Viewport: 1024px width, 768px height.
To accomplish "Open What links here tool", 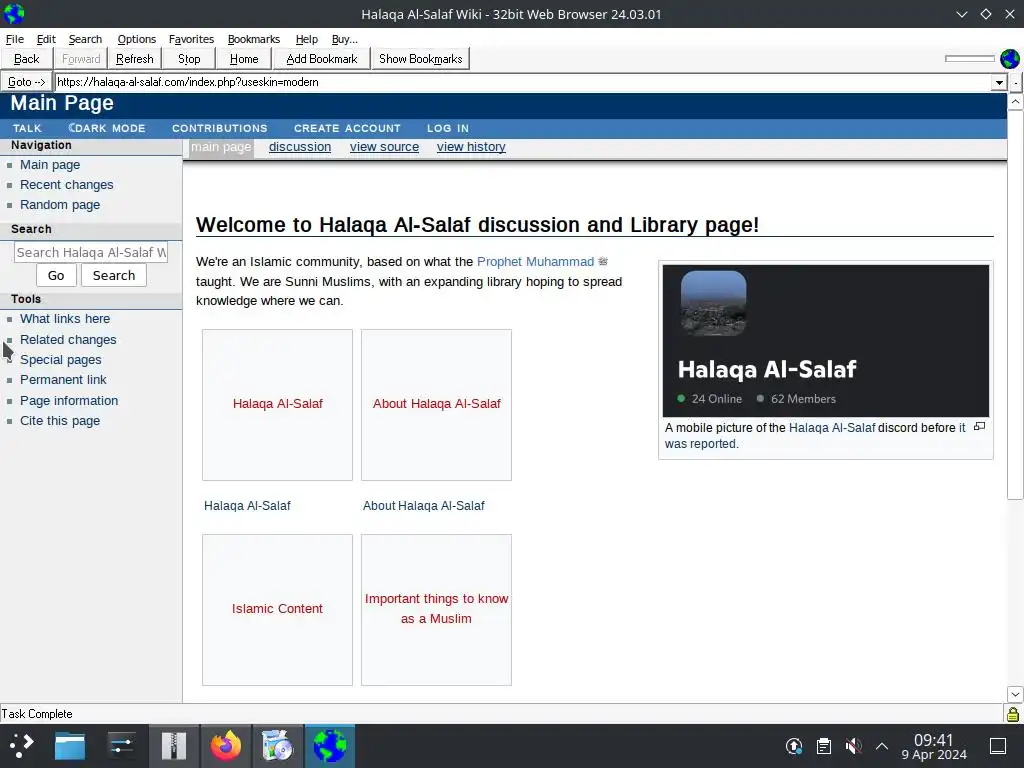I will (65, 319).
